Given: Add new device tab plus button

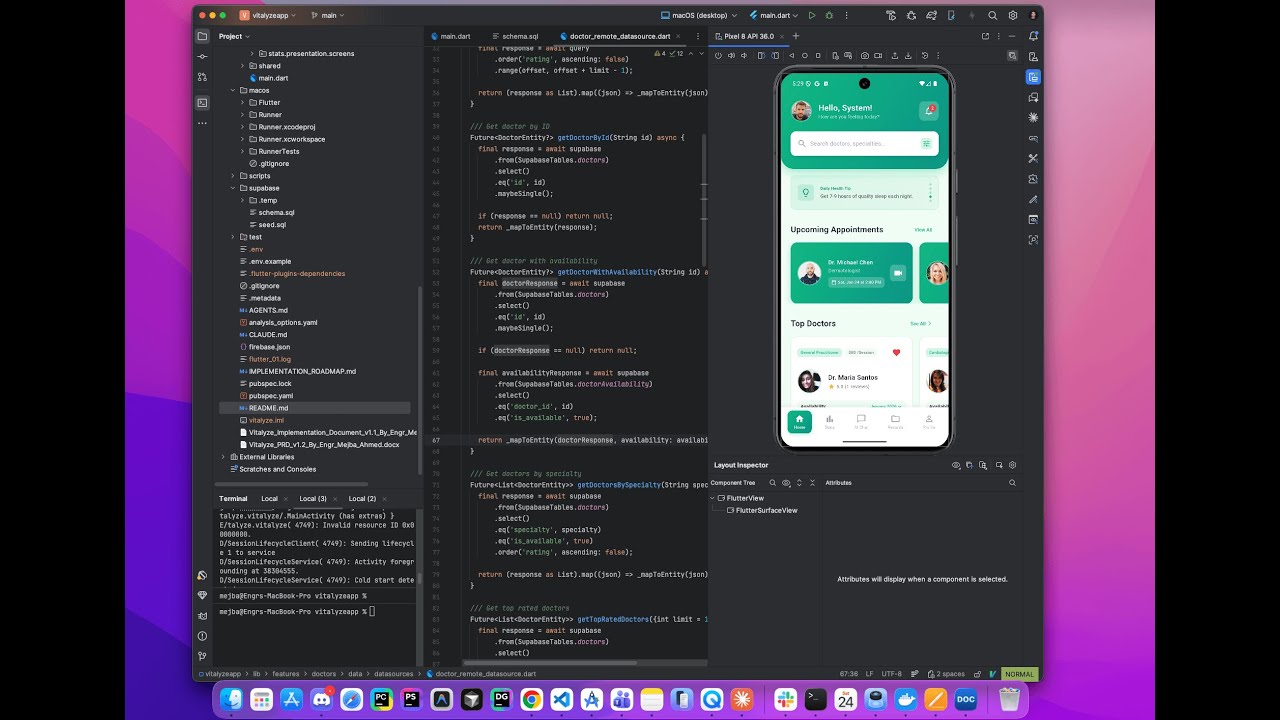Looking at the screenshot, I should pyautogui.click(x=796, y=36).
